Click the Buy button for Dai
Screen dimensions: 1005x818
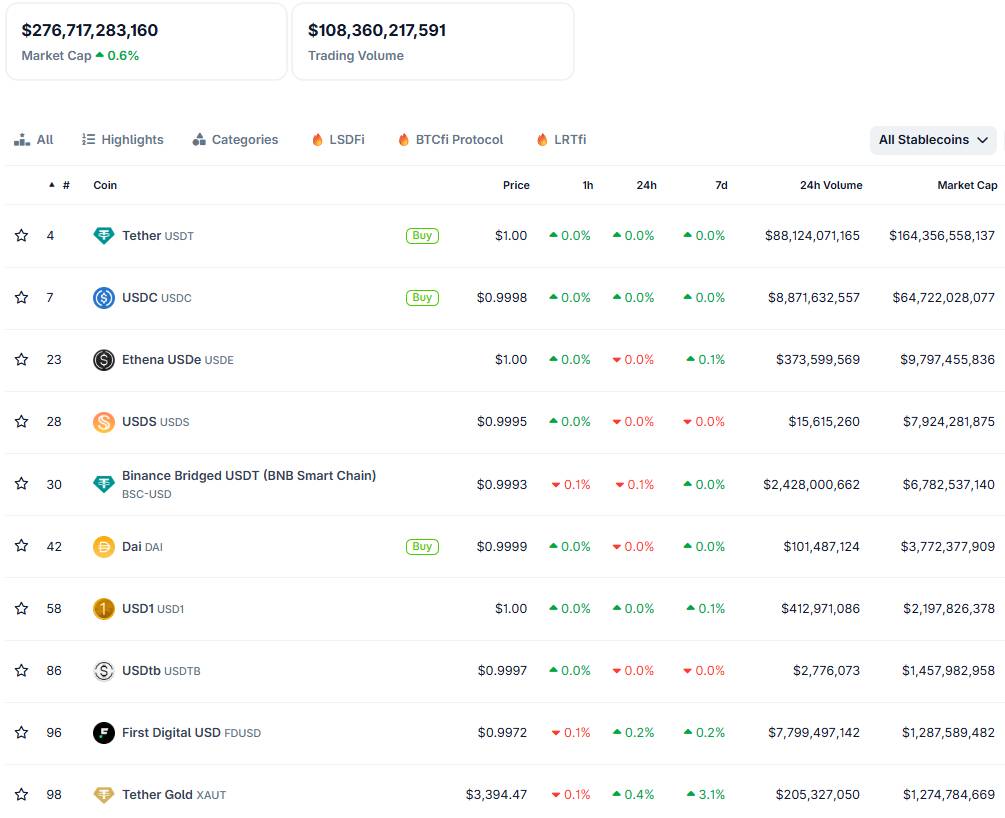(422, 546)
